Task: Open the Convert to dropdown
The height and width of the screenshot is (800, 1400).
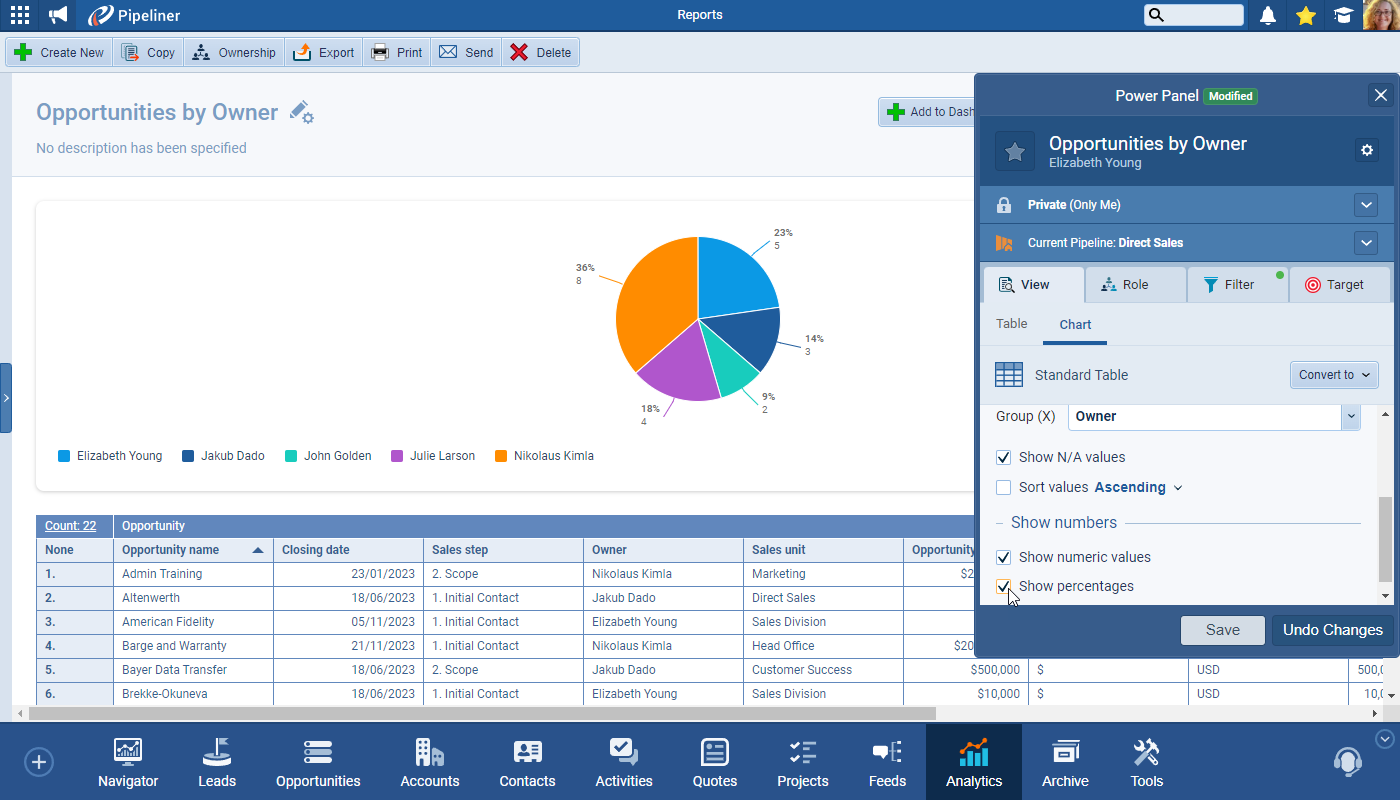Action: pyautogui.click(x=1334, y=375)
